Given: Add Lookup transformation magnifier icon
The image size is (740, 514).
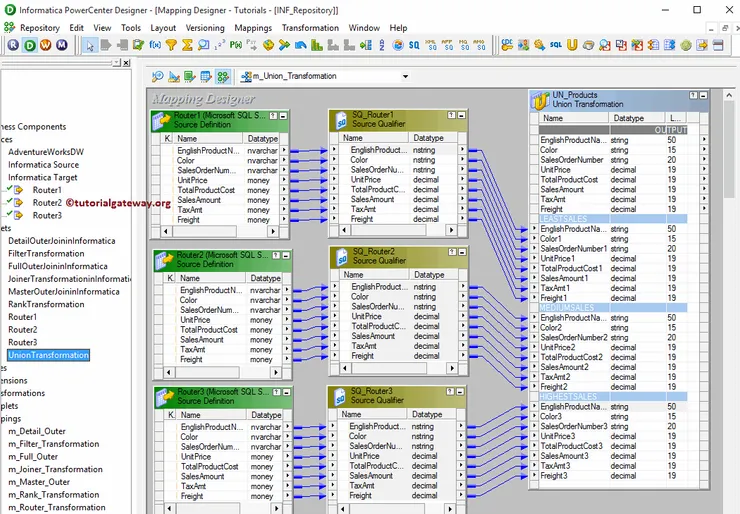Looking at the screenshot, I should (203, 45).
